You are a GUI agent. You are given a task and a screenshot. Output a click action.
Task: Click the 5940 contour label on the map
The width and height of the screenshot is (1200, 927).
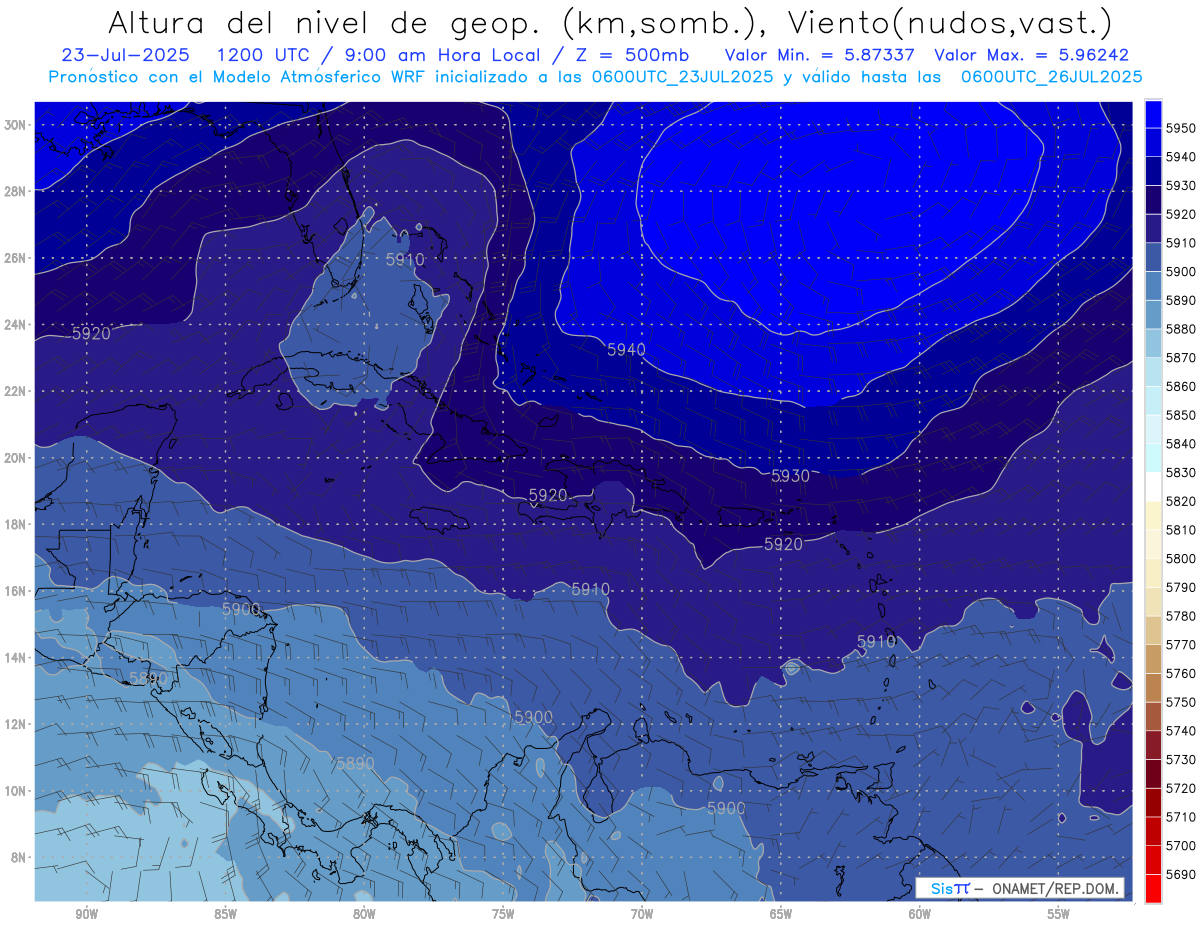tap(627, 349)
